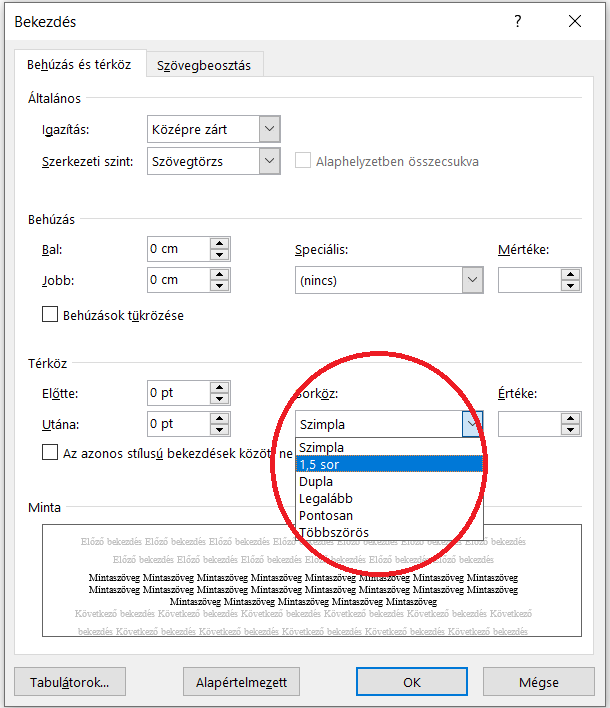610x708 pixels.
Task: Increase the Bal indent spinner up arrow
Action: click(219, 243)
